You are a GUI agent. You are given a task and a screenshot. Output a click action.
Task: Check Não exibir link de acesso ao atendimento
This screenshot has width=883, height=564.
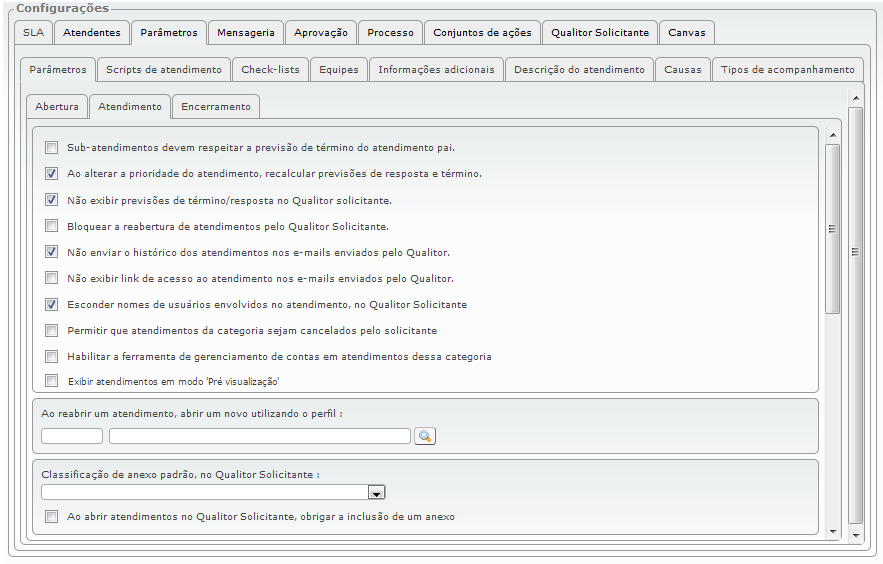coord(51,278)
